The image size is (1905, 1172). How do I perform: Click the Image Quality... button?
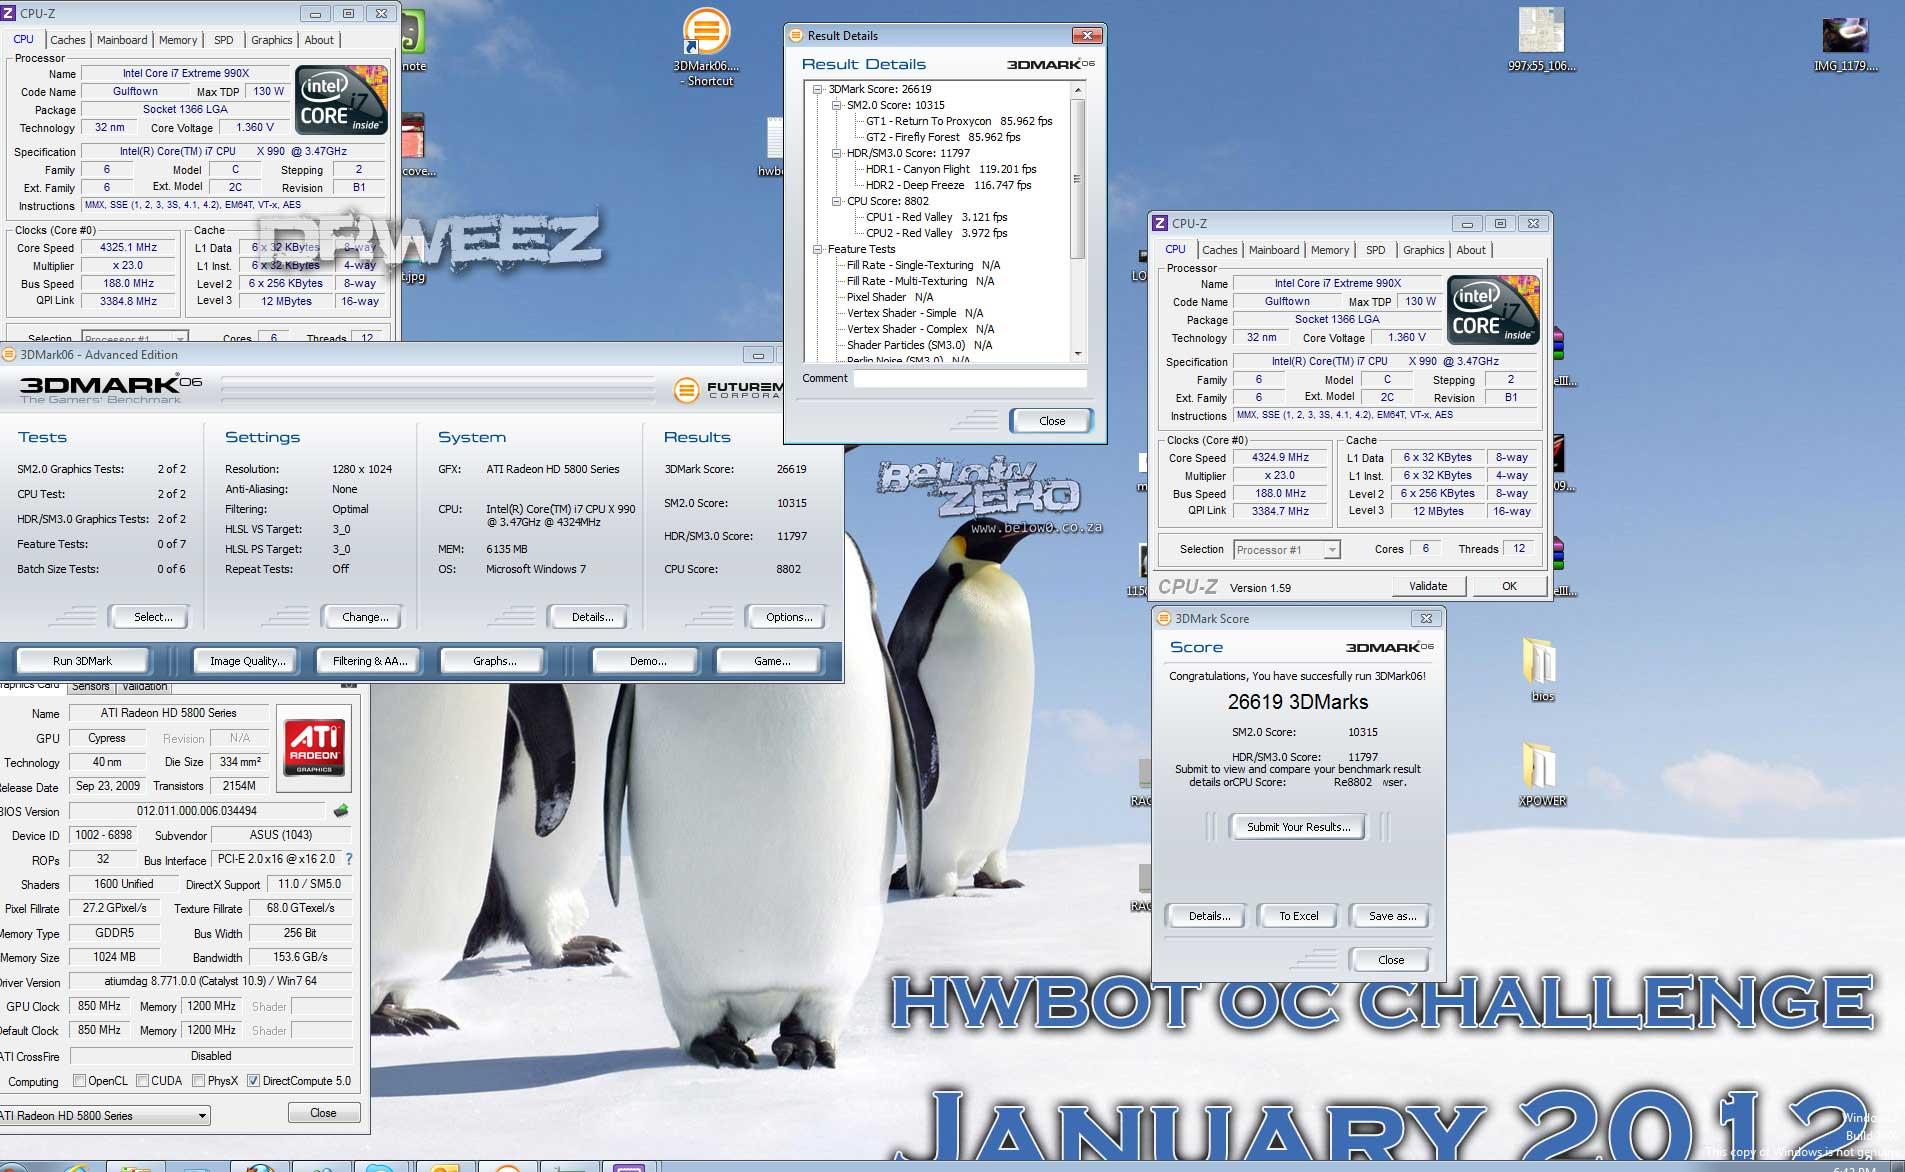pos(247,661)
